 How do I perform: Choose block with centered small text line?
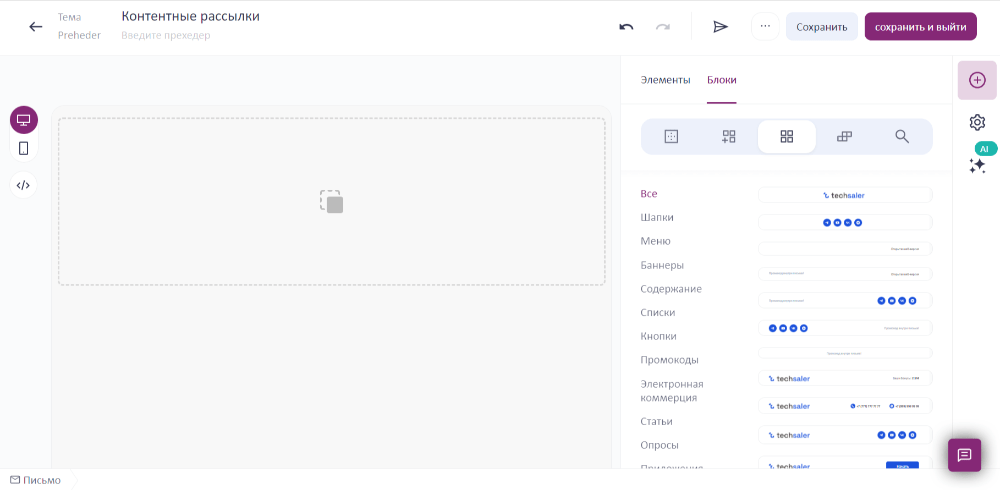pyautogui.click(x=845, y=353)
